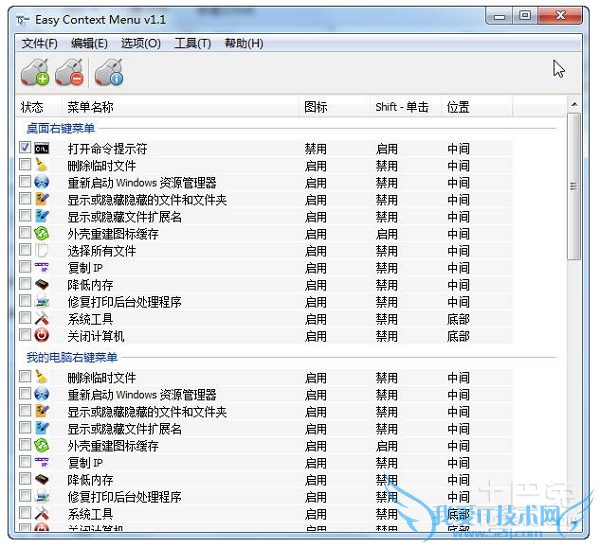Click hidden files icon in desktop menu group

42,199
